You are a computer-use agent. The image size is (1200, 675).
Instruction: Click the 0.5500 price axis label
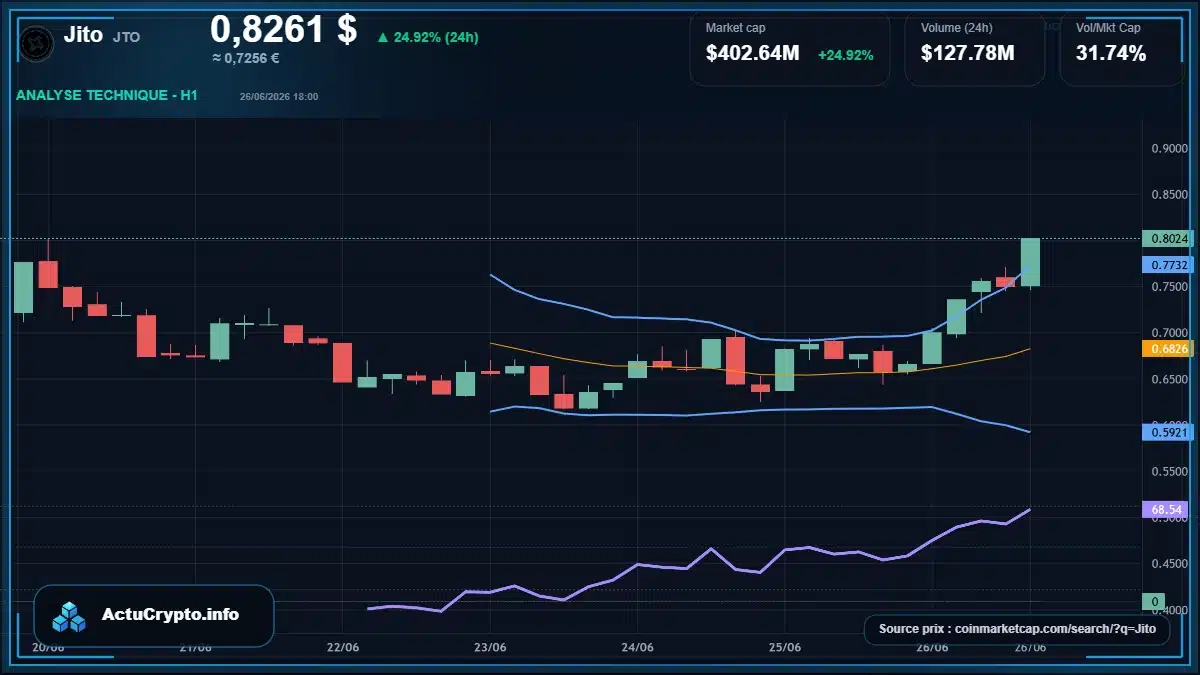[x=1170, y=472]
